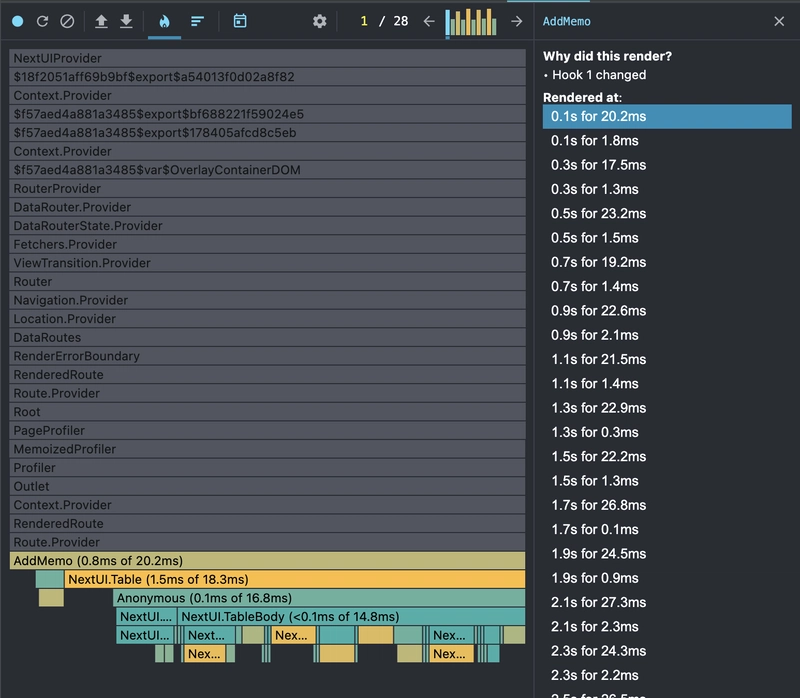The width and height of the screenshot is (800, 698).
Task: Go to the previous commit with the left arrow
Action: pyautogui.click(x=429, y=21)
